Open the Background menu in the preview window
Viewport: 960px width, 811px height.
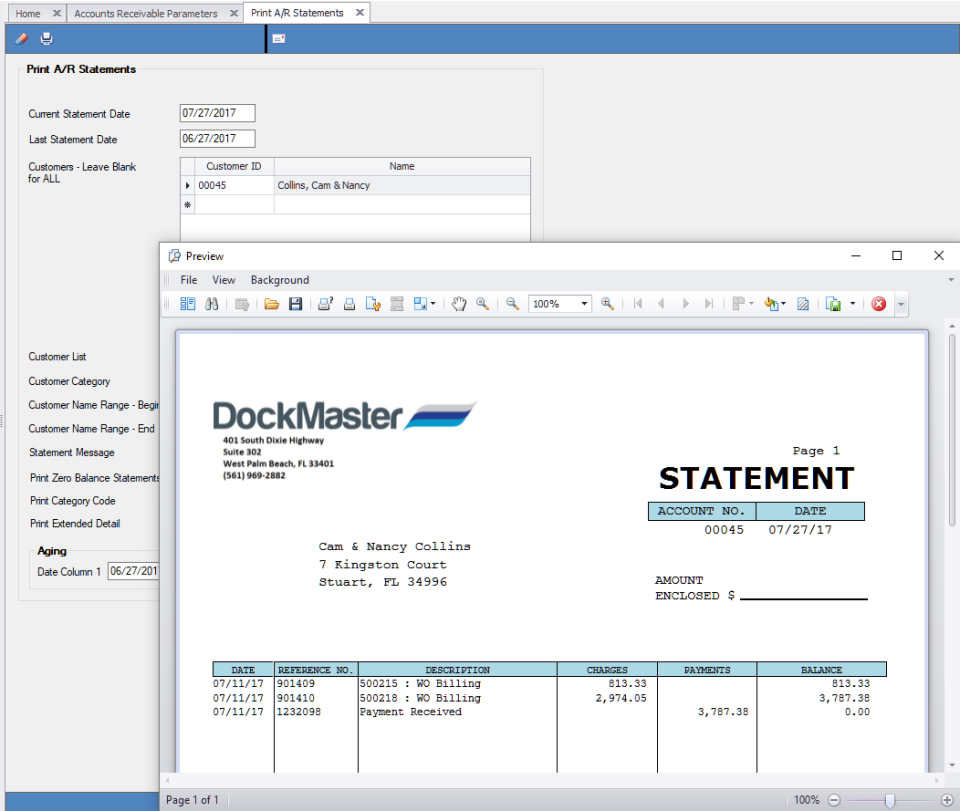point(279,280)
